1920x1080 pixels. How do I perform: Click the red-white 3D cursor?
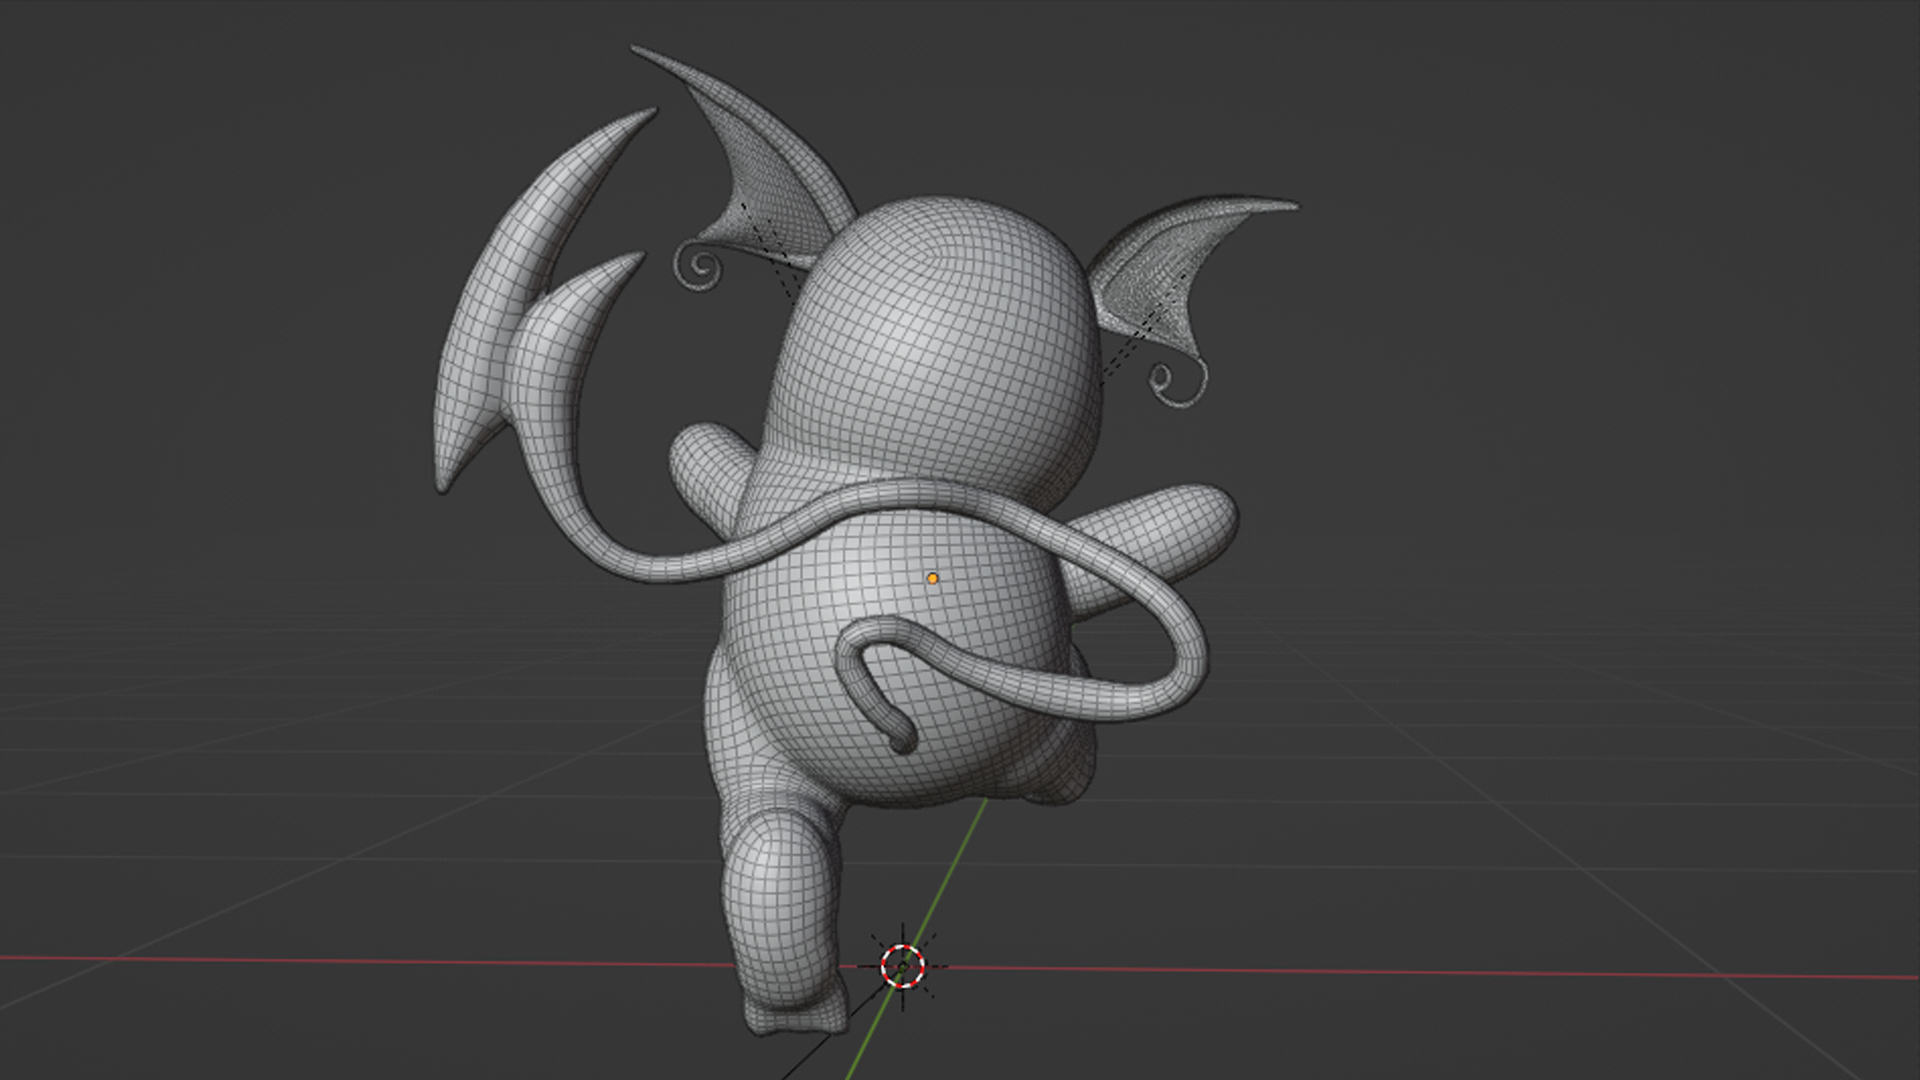click(902, 965)
